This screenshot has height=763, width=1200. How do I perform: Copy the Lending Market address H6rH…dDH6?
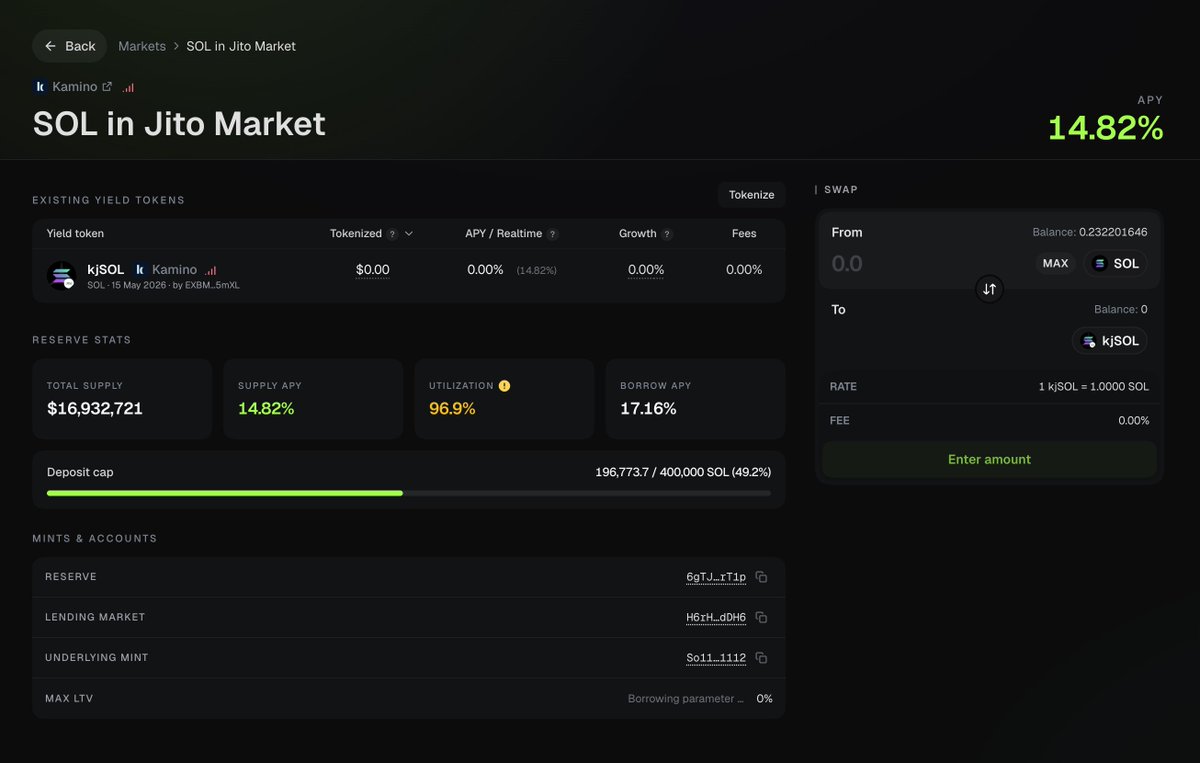click(x=761, y=617)
